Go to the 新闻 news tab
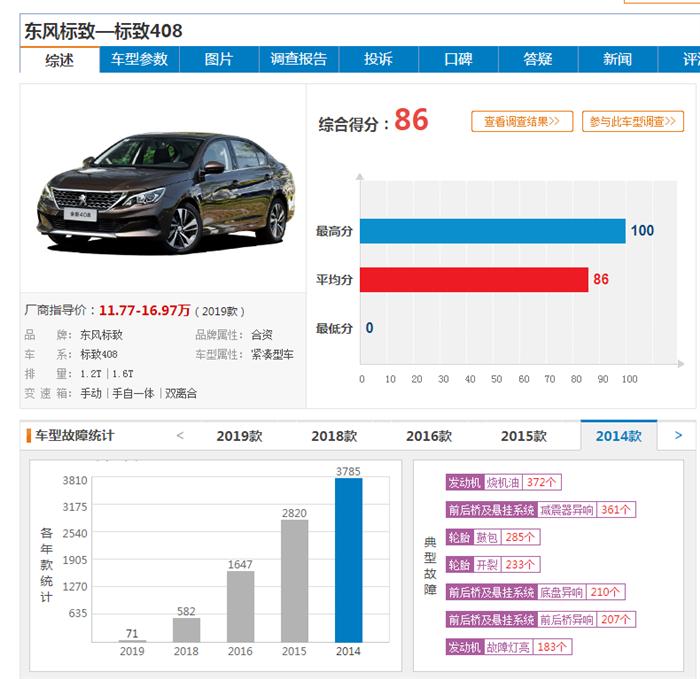The image size is (700, 679). click(x=618, y=59)
